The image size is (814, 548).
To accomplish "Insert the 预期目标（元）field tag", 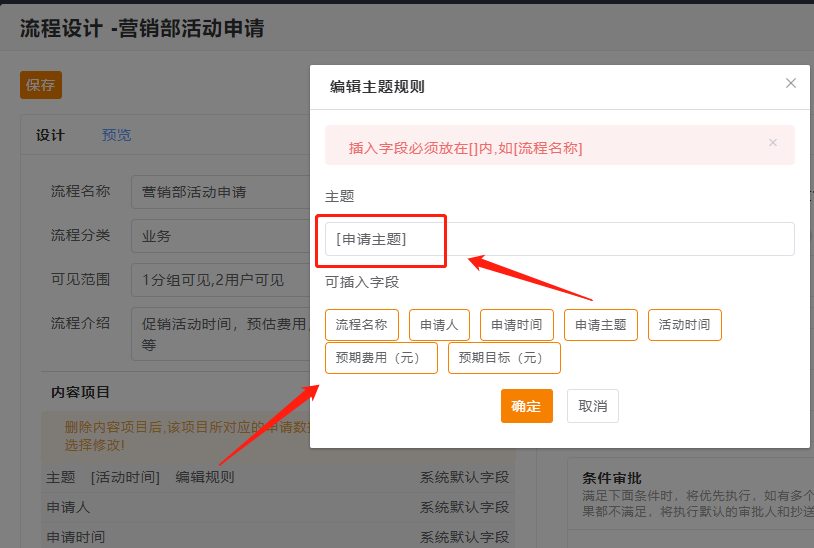I will (504, 358).
